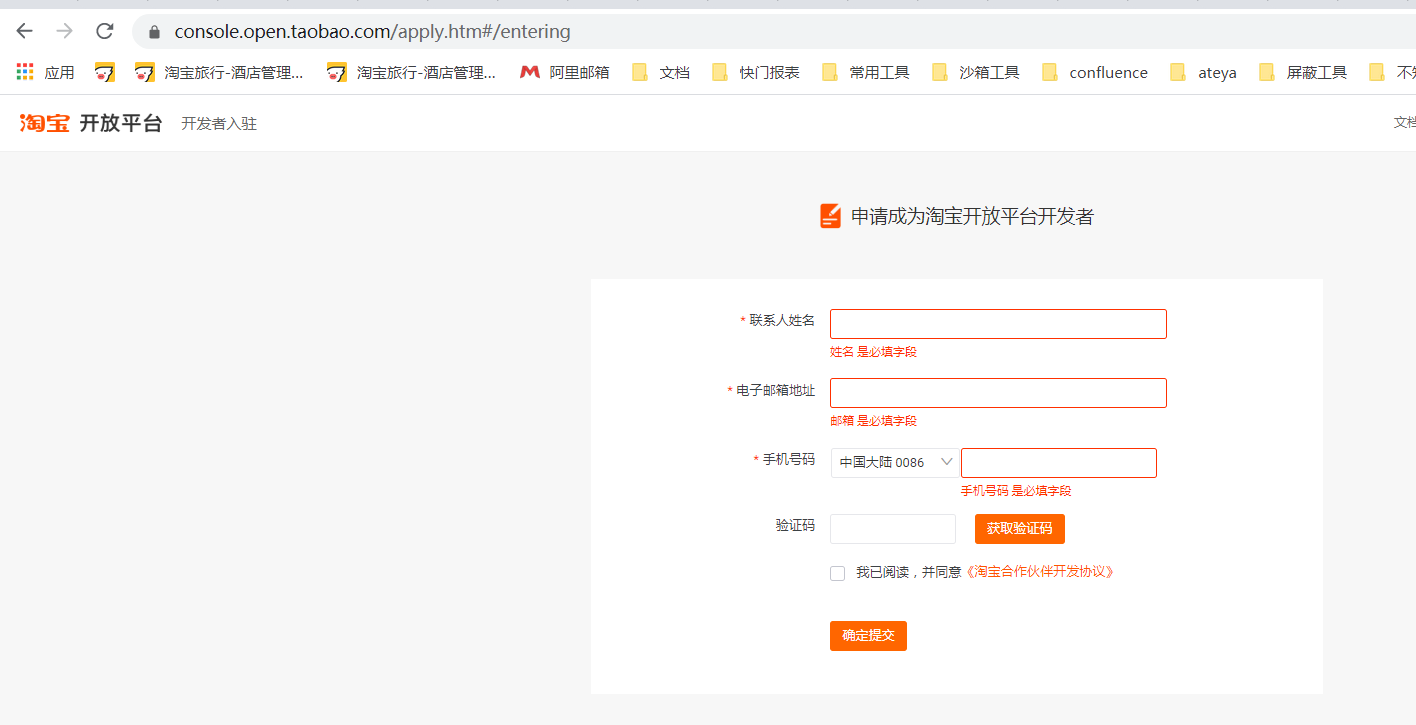Click the 手机号码 field label

point(789,459)
